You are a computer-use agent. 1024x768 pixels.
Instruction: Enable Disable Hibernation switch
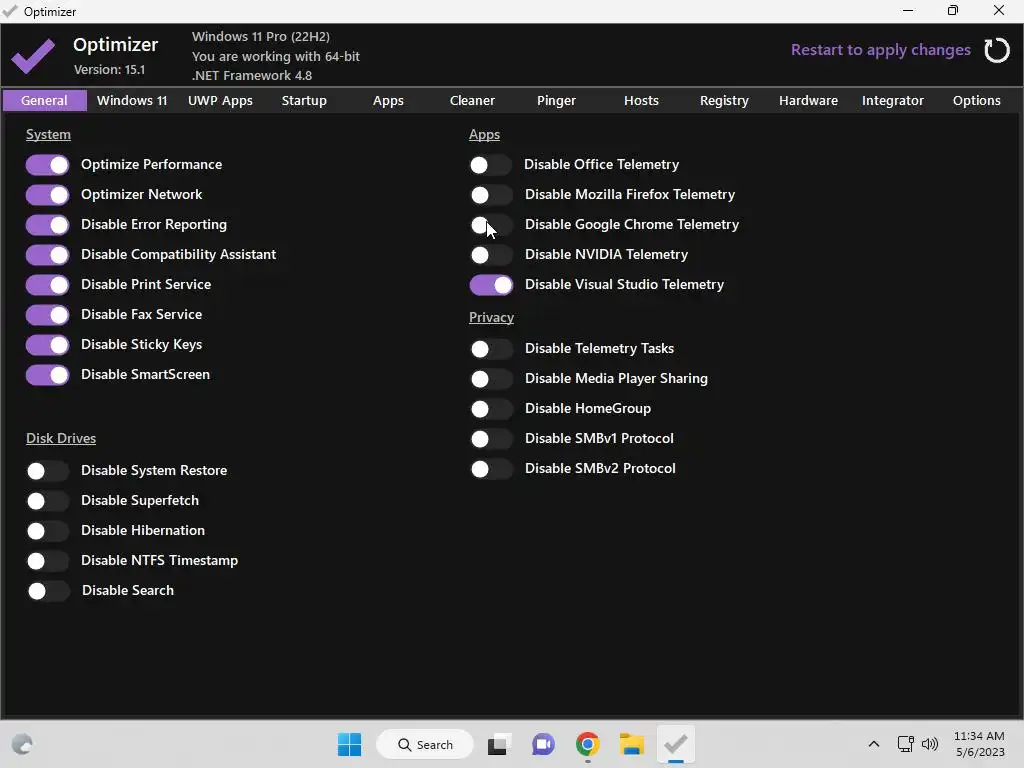48,531
